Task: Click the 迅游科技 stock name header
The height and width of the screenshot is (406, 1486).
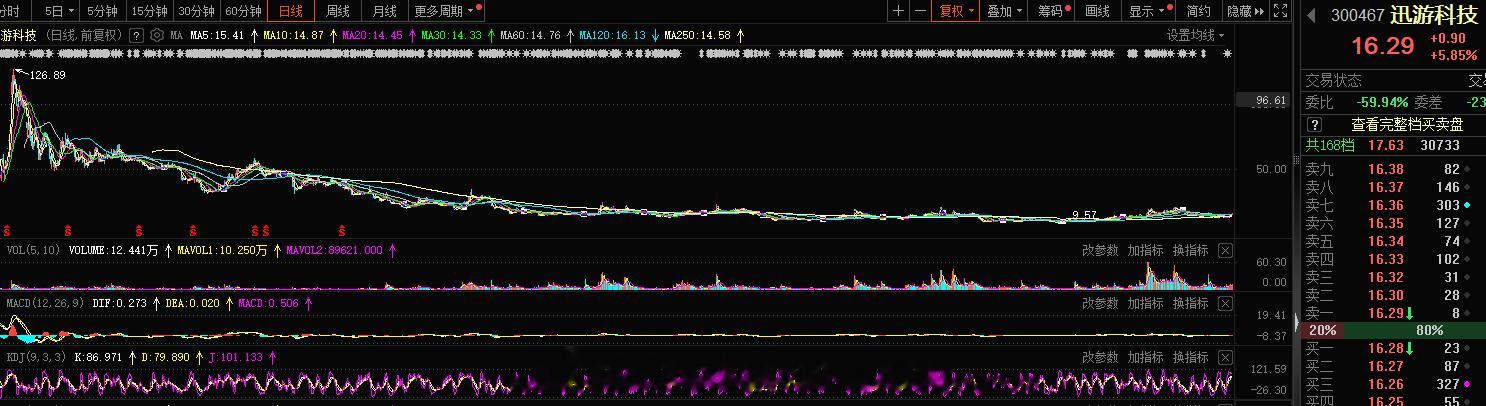Action: (1434, 15)
